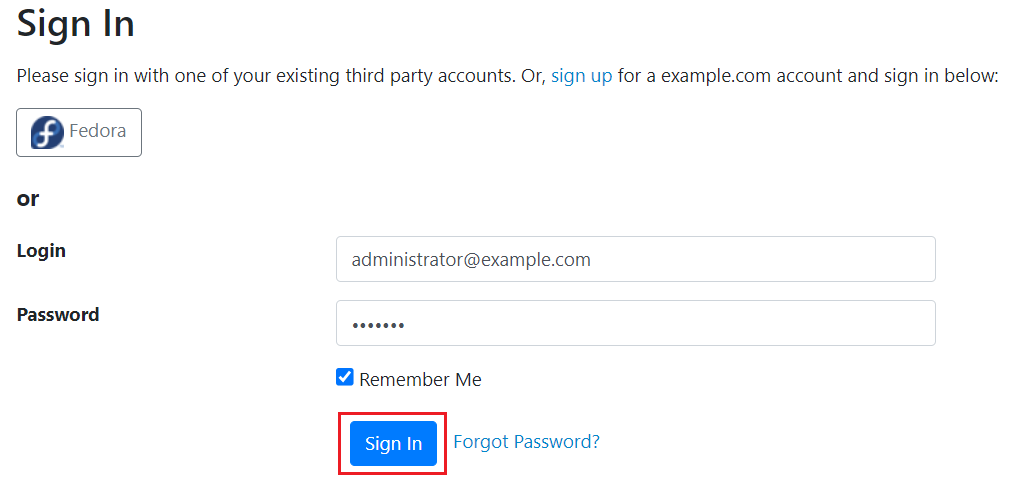Viewport: 1014px width, 482px height.
Task: Focus the Login email field
Action: click(635, 259)
